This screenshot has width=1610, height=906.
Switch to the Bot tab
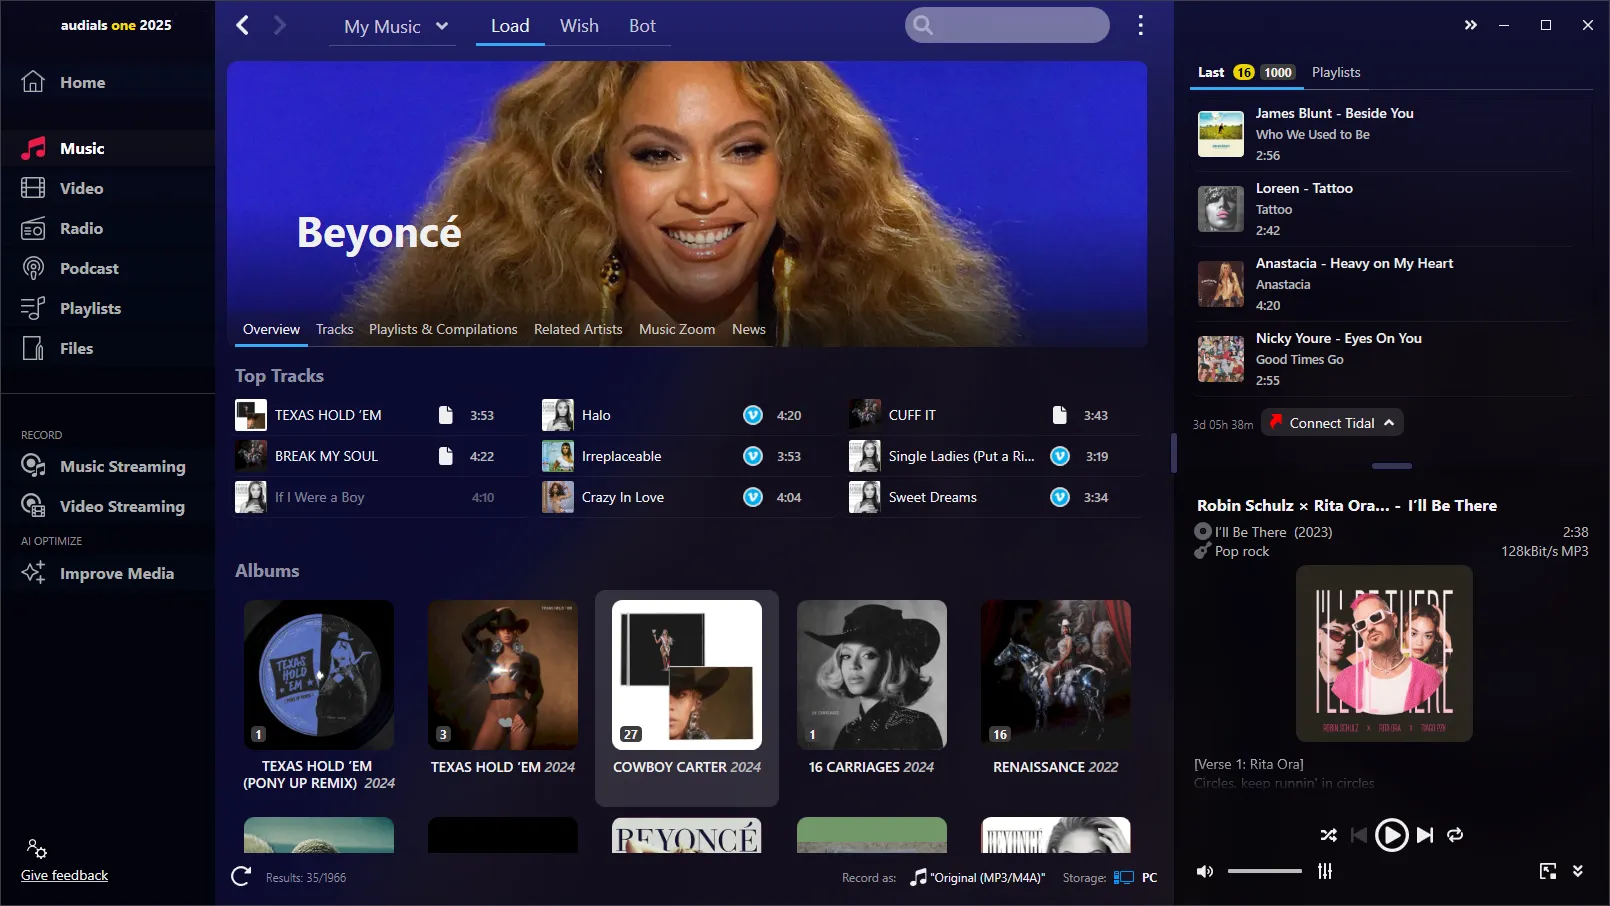[642, 26]
